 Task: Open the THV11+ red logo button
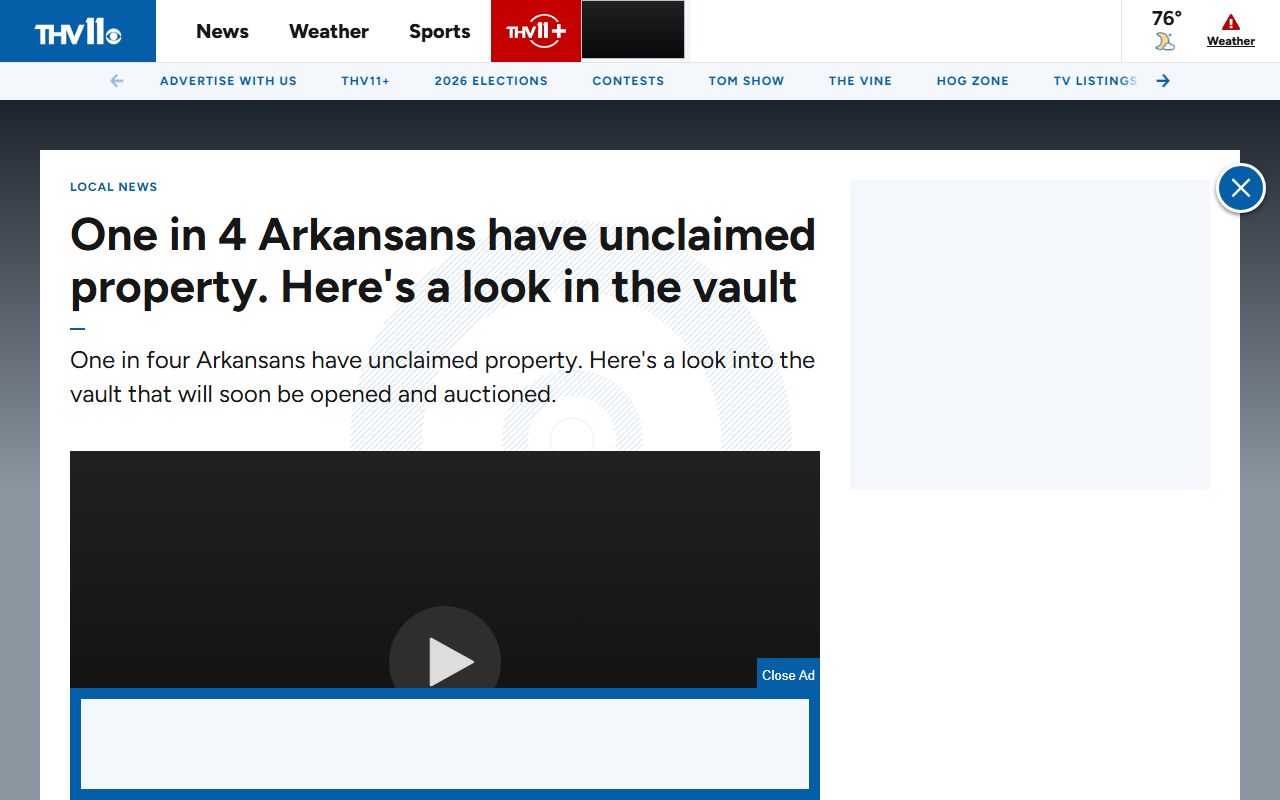(x=536, y=31)
